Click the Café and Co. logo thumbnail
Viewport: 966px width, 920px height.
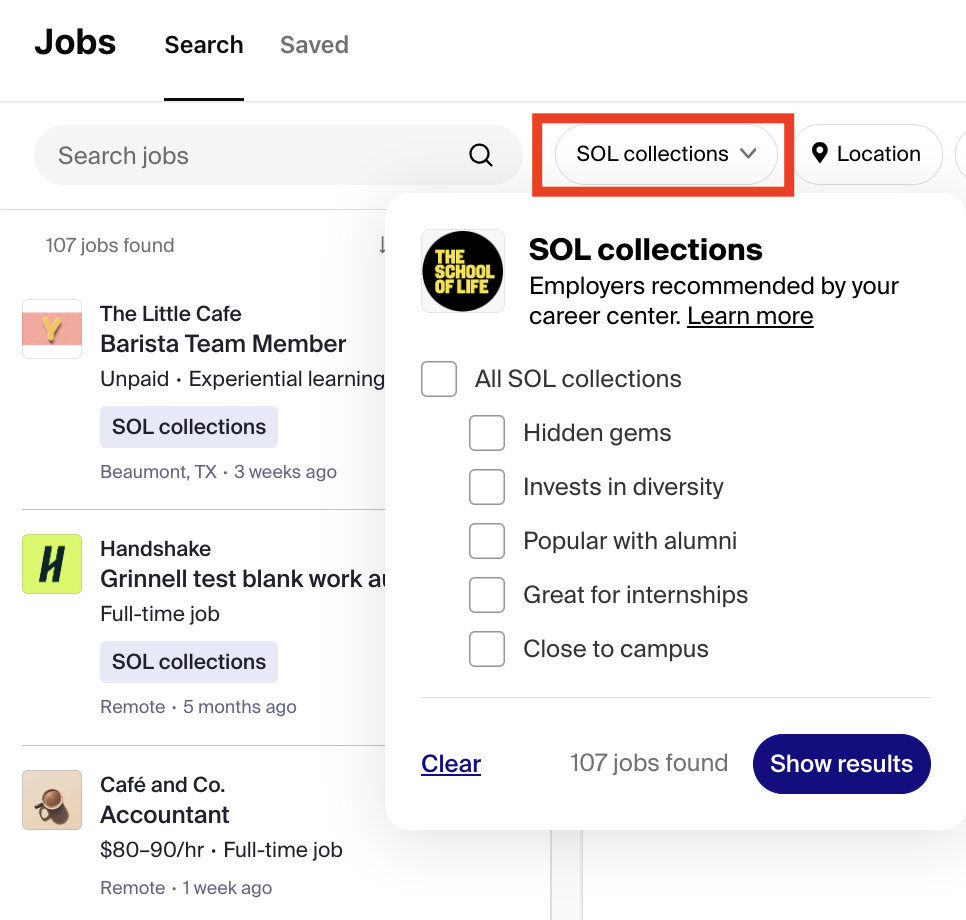coord(52,800)
